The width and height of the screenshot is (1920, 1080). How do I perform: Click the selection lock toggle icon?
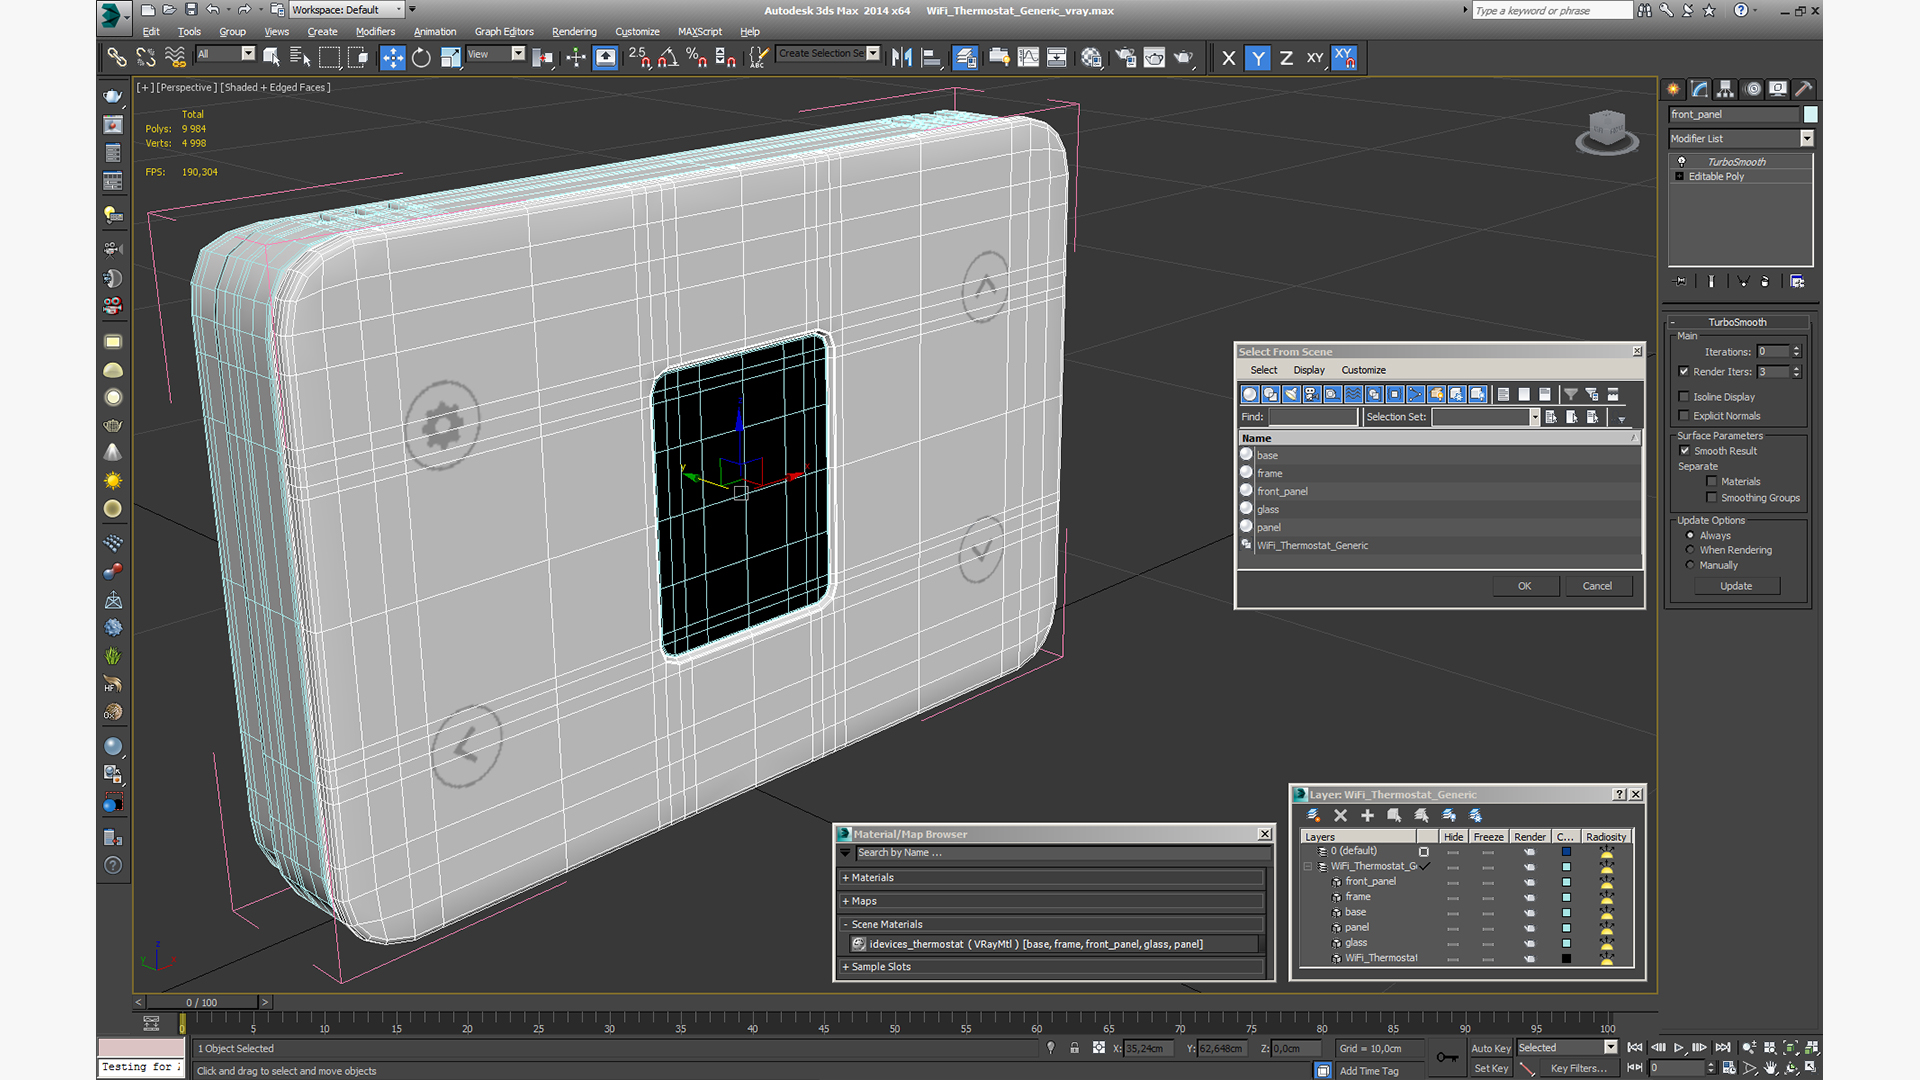[1074, 1048]
